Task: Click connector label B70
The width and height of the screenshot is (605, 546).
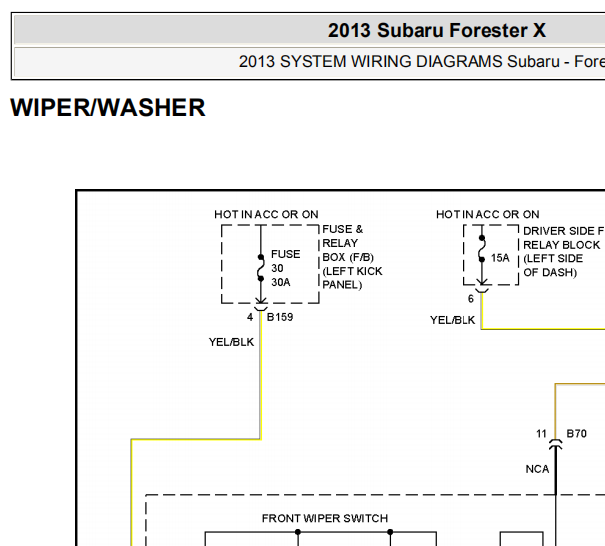Action: tap(576, 434)
